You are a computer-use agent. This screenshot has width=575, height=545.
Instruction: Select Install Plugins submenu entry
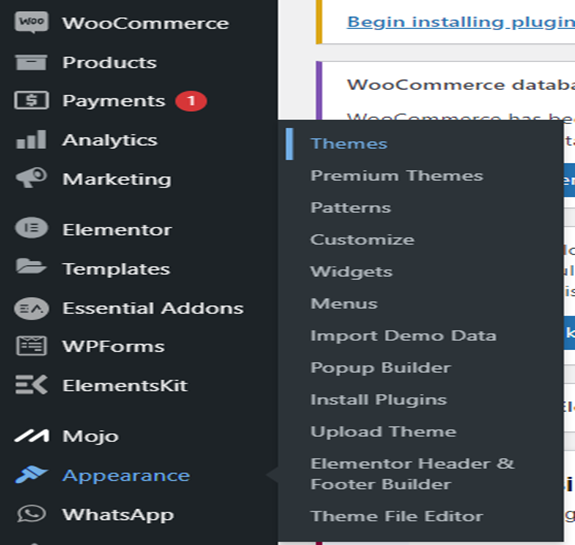point(378,400)
